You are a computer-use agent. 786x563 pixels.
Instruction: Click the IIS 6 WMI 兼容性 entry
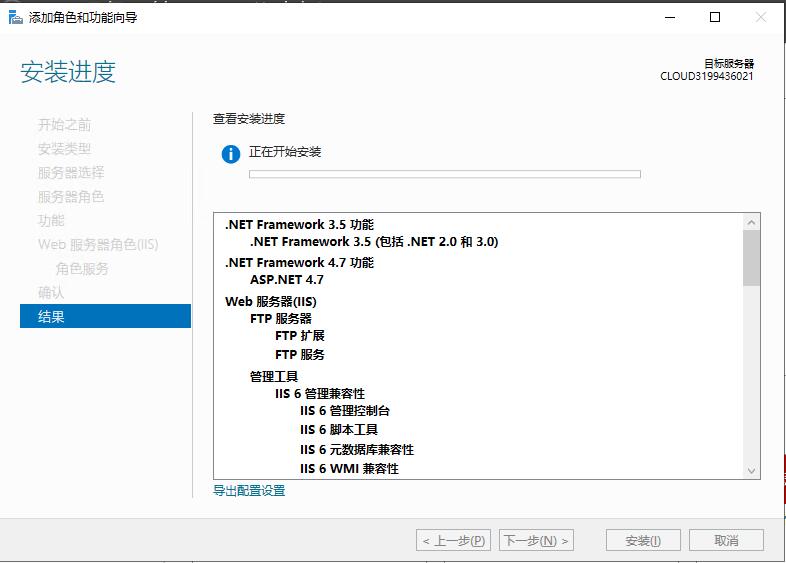click(349, 469)
